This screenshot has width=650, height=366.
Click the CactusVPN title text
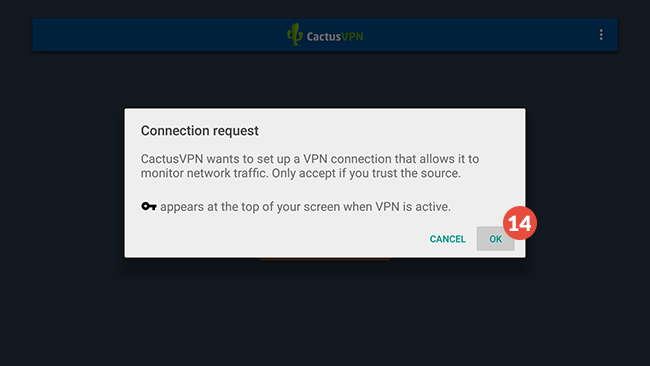[335, 36]
